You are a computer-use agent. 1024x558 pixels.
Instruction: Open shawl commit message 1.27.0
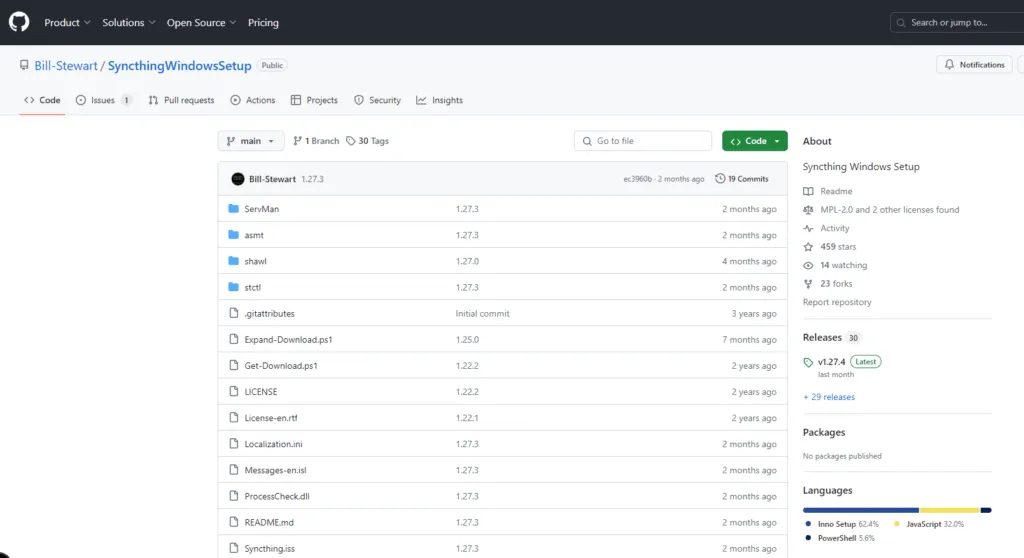click(467, 261)
